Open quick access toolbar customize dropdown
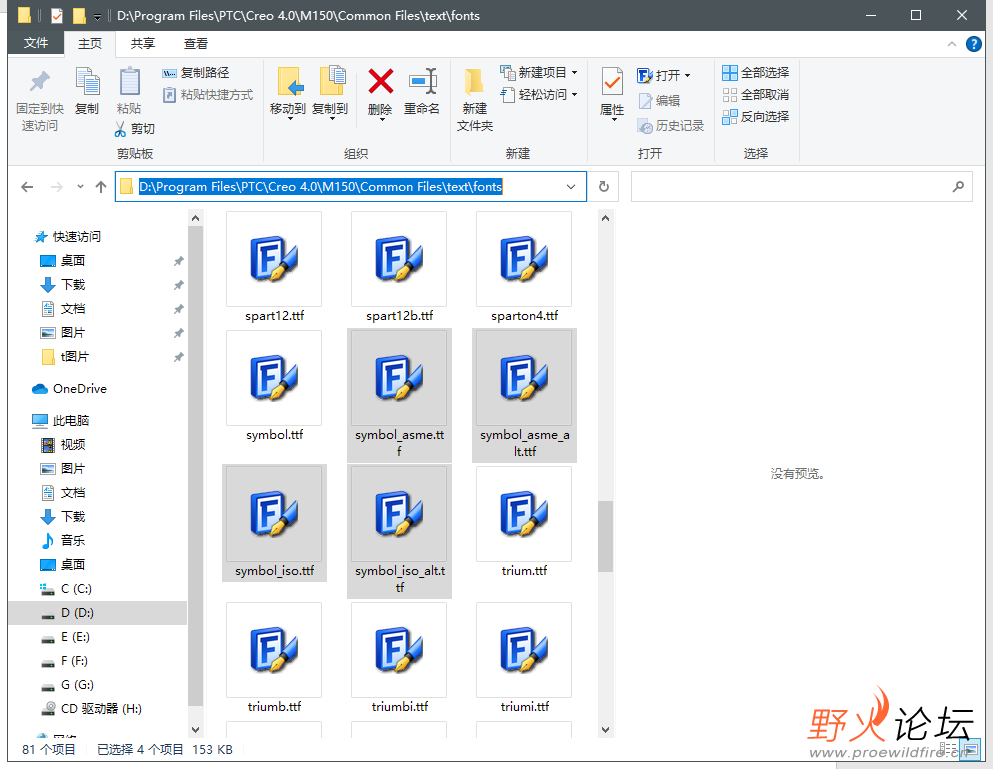 coord(97,16)
